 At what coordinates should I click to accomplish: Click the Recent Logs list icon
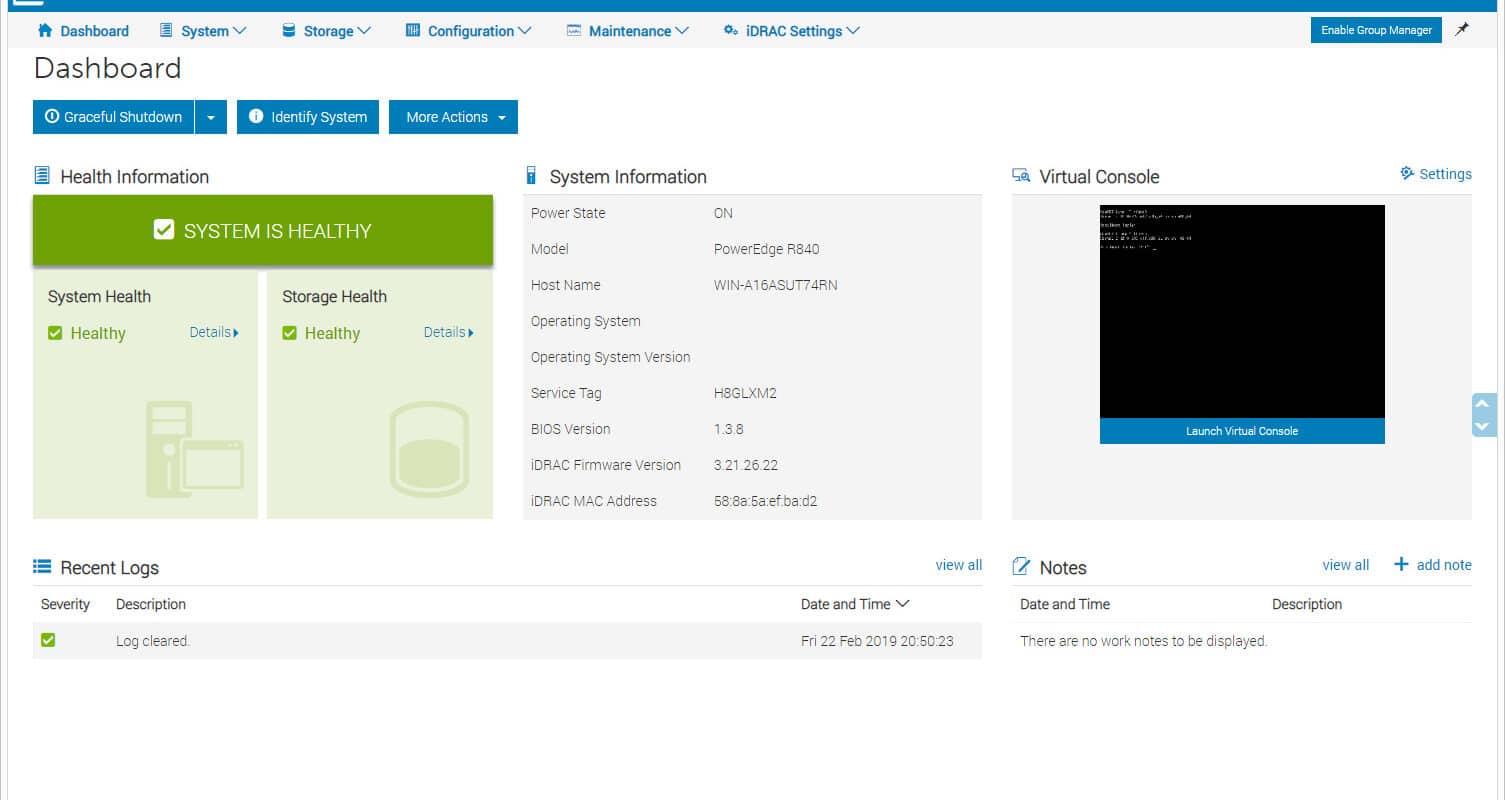tap(42, 567)
